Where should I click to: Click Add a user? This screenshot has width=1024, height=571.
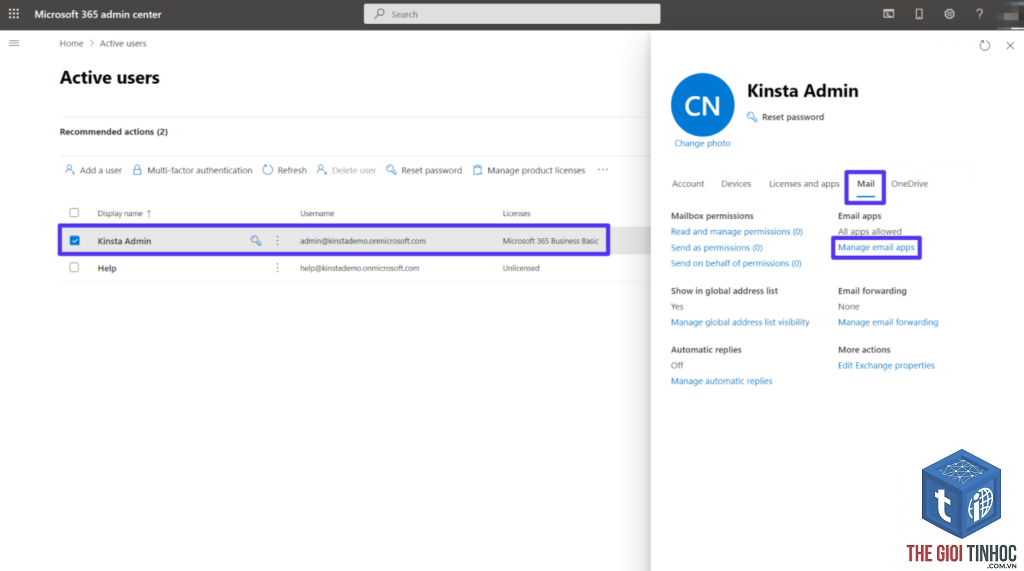pos(93,170)
